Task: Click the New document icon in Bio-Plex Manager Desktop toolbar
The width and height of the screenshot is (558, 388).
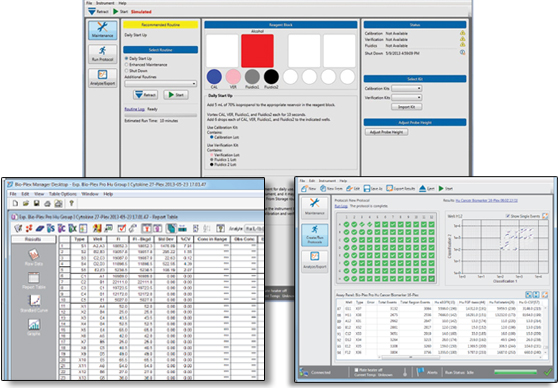Action: (x=15, y=203)
